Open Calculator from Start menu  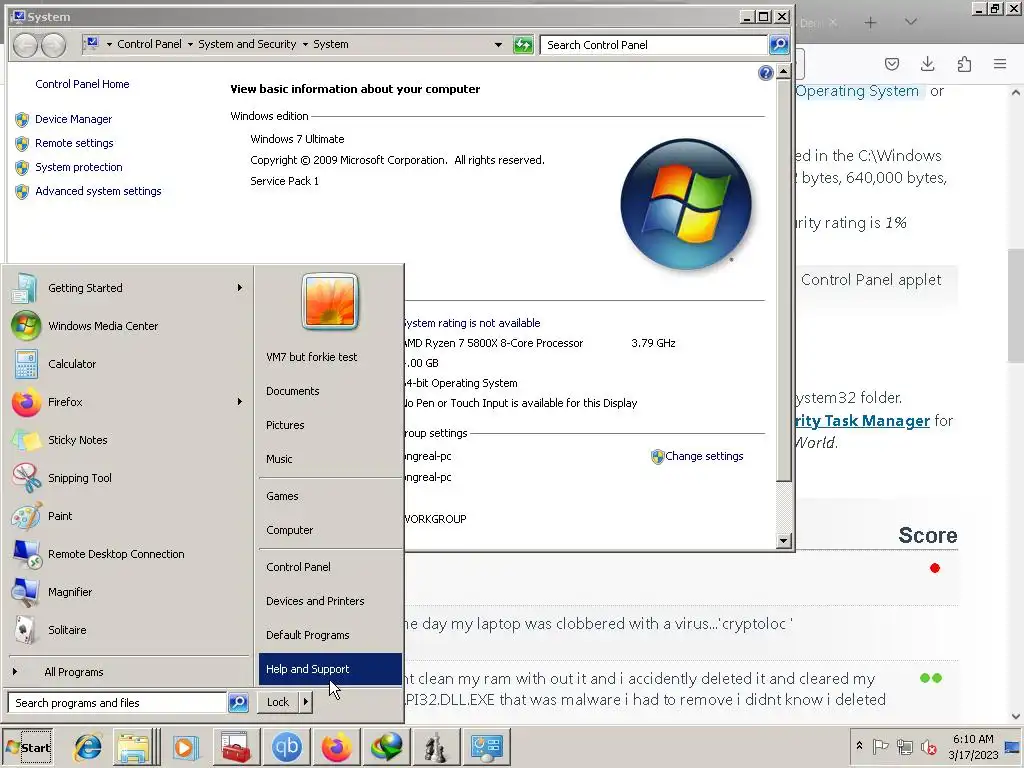point(128,364)
